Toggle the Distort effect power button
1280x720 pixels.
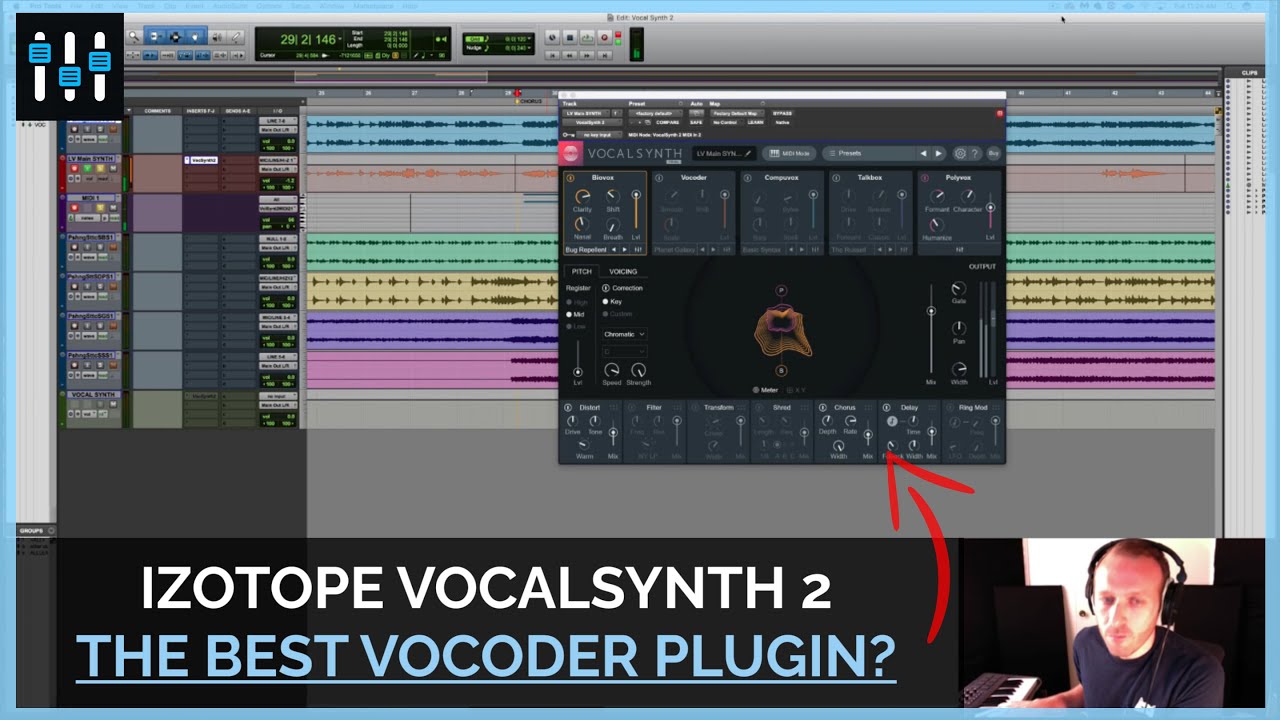pyautogui.click(x=567, y=407)
